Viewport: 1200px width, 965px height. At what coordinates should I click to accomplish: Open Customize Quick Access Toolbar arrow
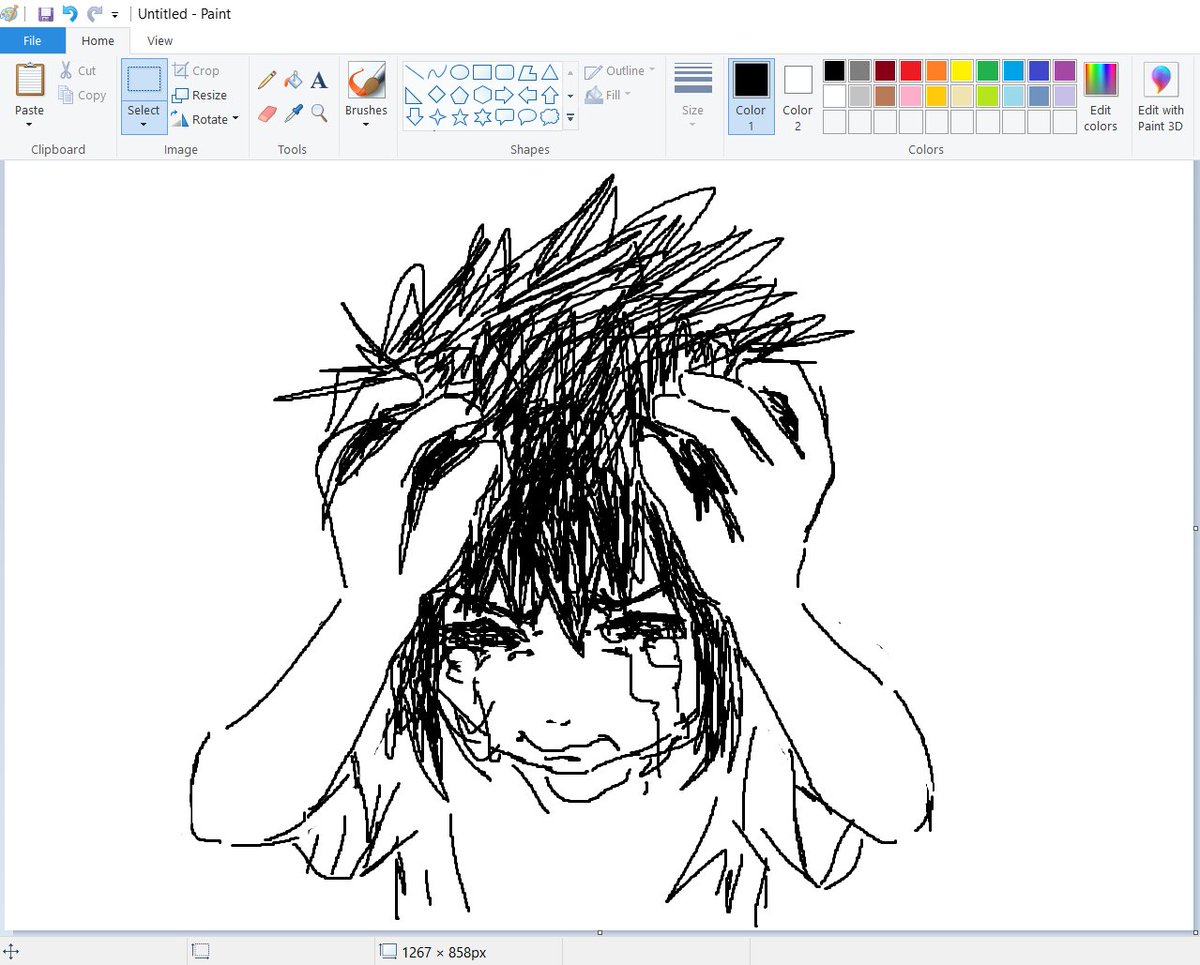[x=115, y=15]
